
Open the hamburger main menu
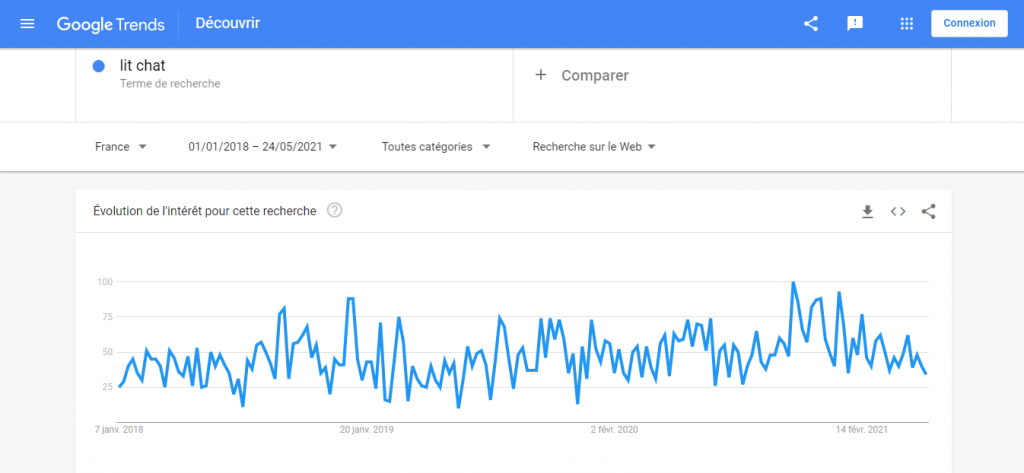(x=27, y=23)
